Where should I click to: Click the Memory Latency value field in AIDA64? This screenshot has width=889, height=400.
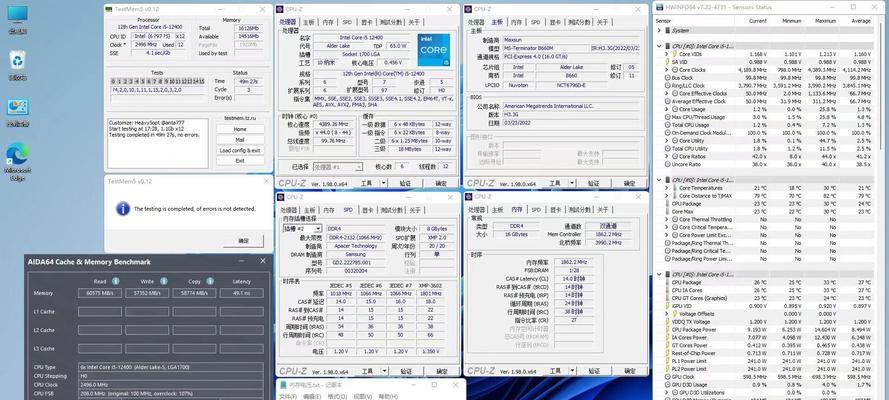[x=242, y=293]
